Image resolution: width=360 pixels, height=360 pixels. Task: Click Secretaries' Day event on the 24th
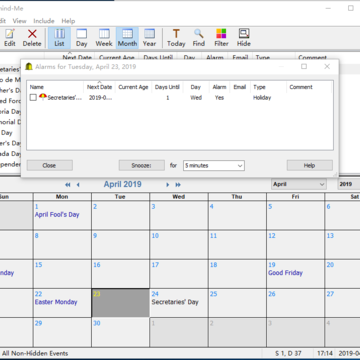pos(175,302)
